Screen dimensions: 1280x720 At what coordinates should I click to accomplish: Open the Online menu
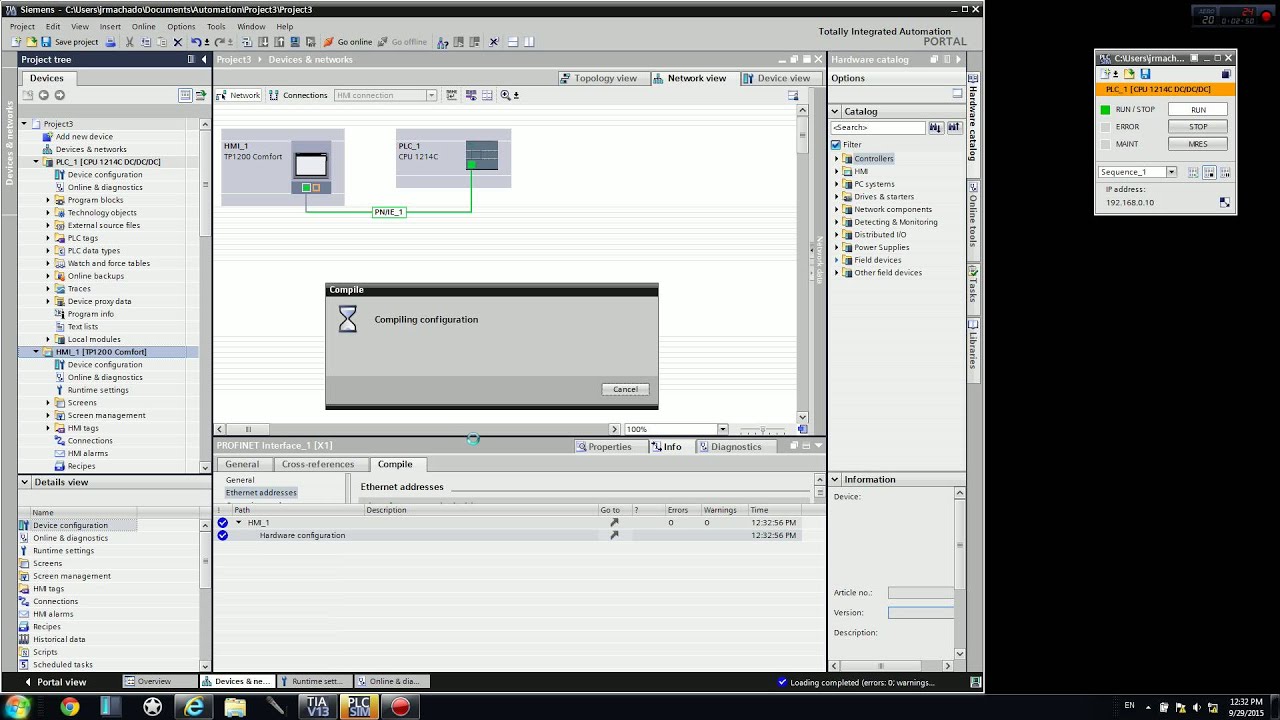[143, 27]
